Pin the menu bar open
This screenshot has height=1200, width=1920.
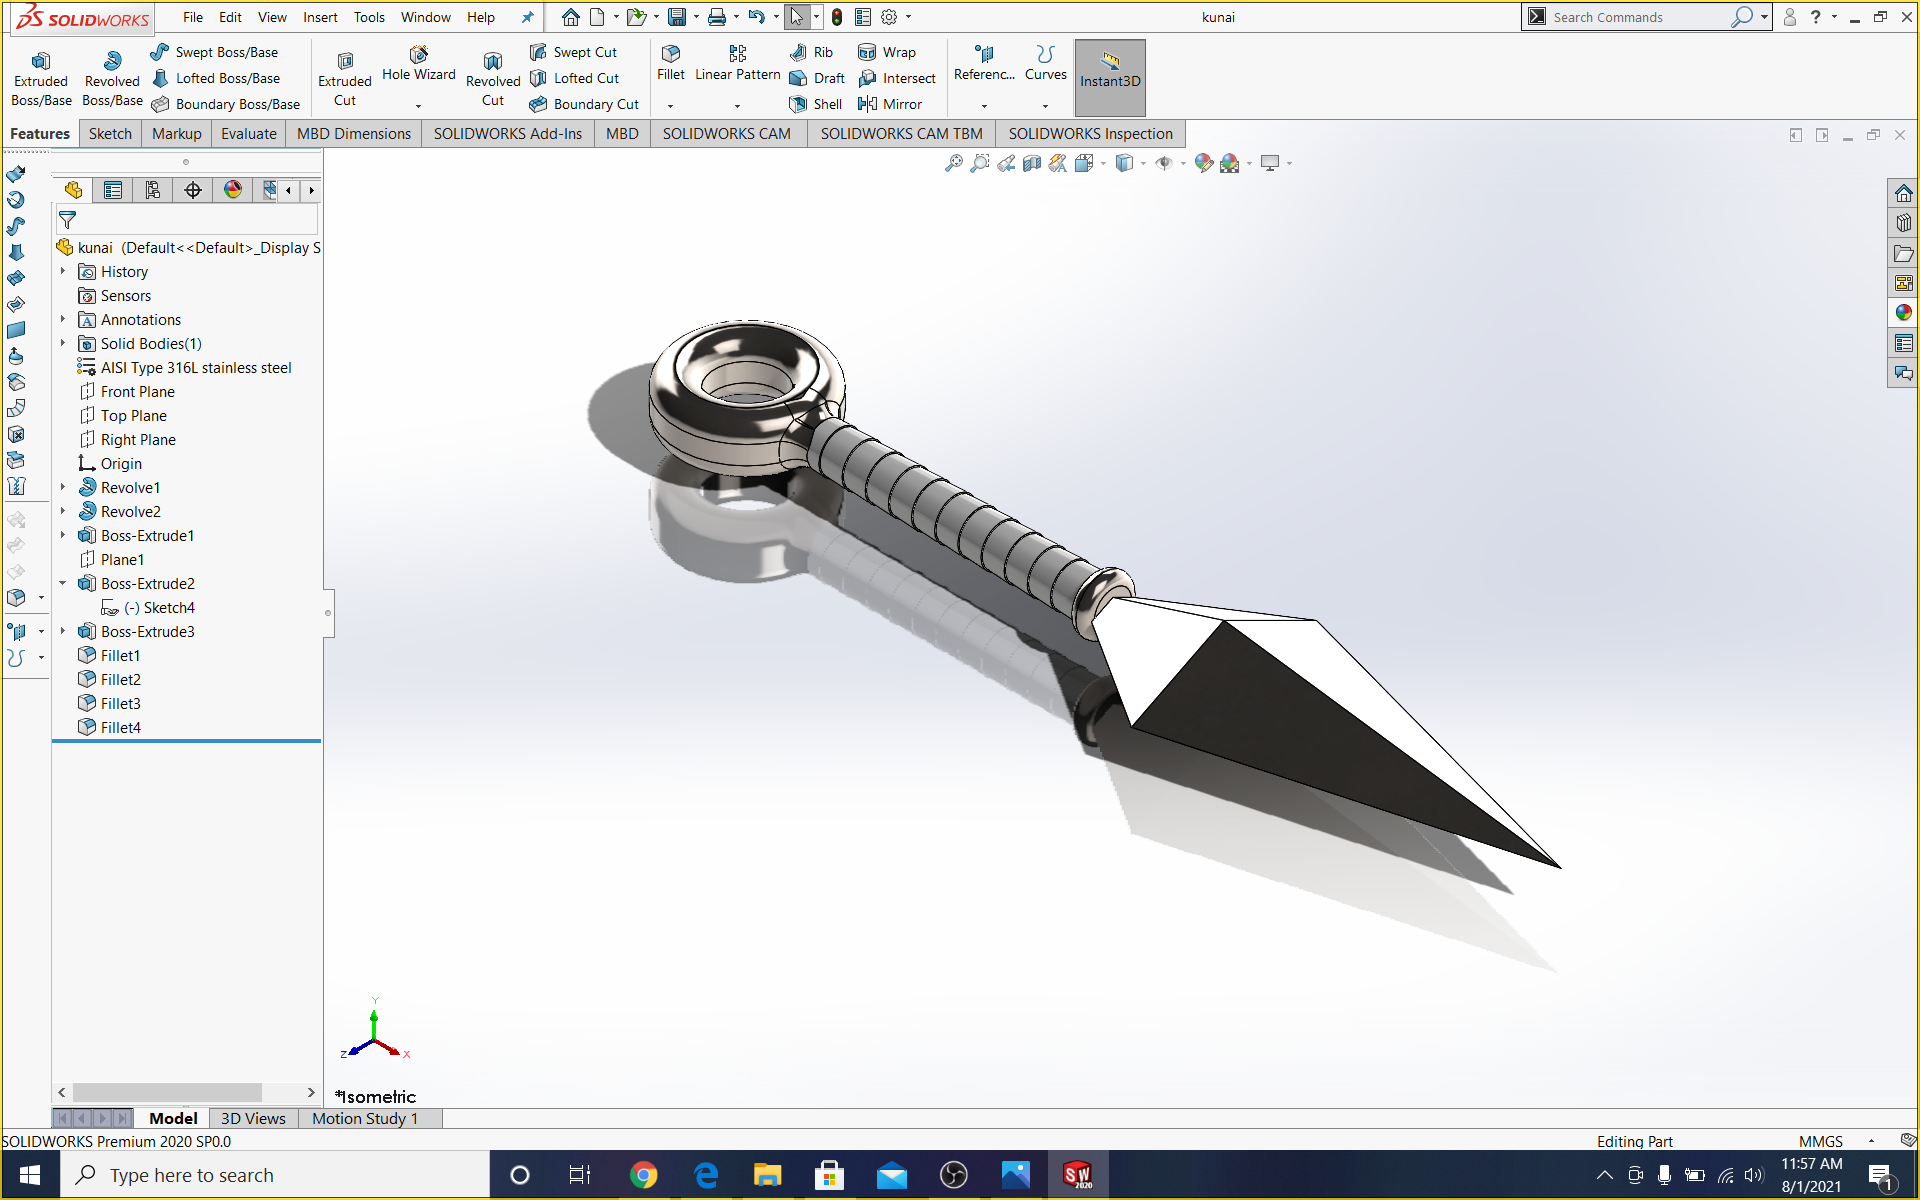528,17
